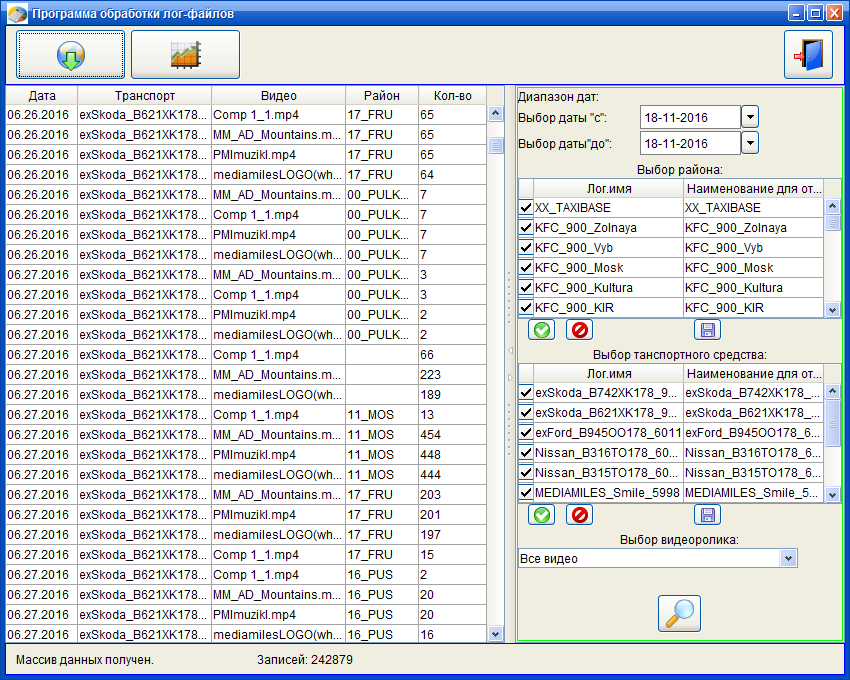Click the 'Район' column header
The width and height of the screenshot is (850, 680).
tap(382, 96)
